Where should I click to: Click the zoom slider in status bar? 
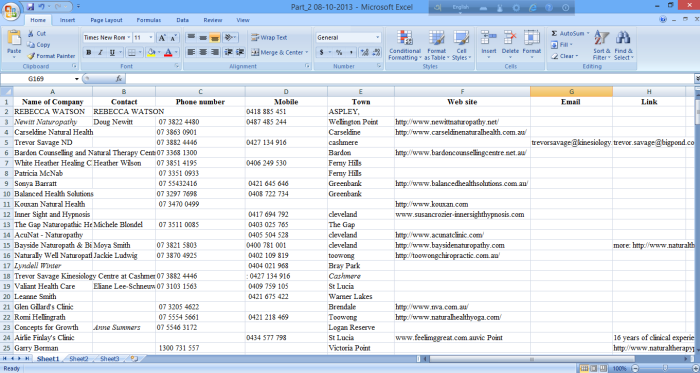pyautogui.click(x=665, y=369)
